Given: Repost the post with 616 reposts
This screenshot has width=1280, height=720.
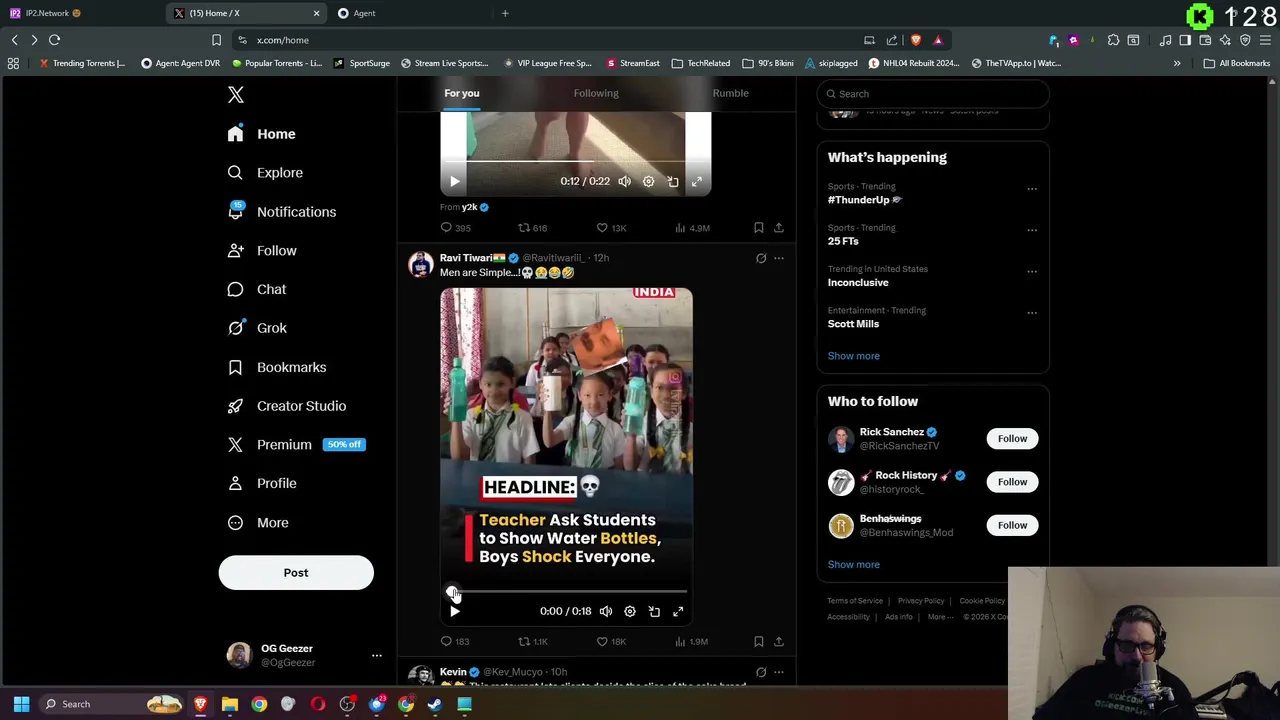Looking at the screenshot, I should pyautogui.click(x=532, y=228).
